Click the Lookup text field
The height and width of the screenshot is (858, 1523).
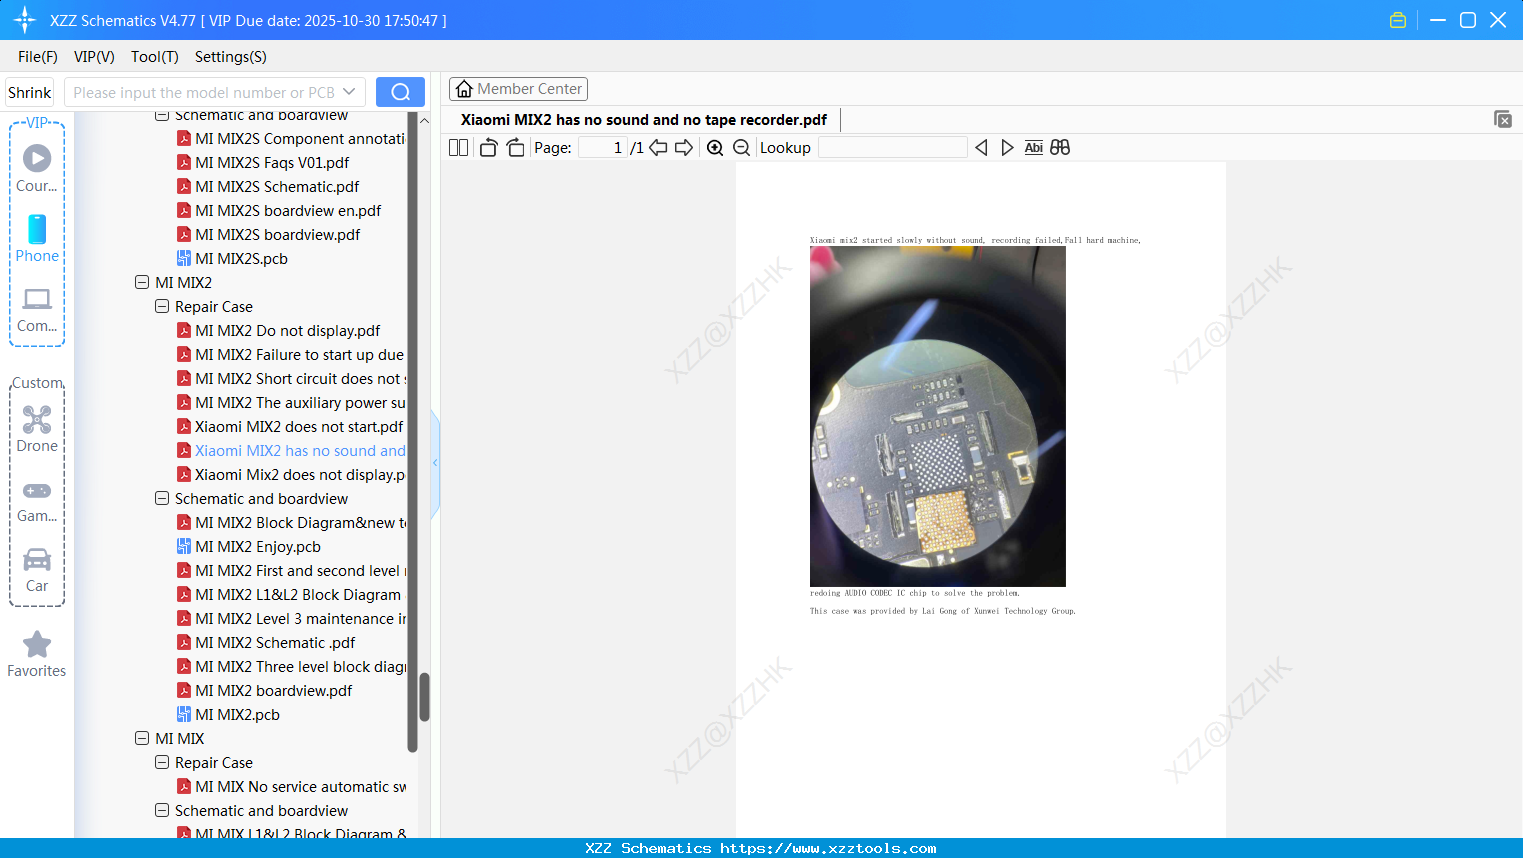pyautogui.click(x=892, y=148)
